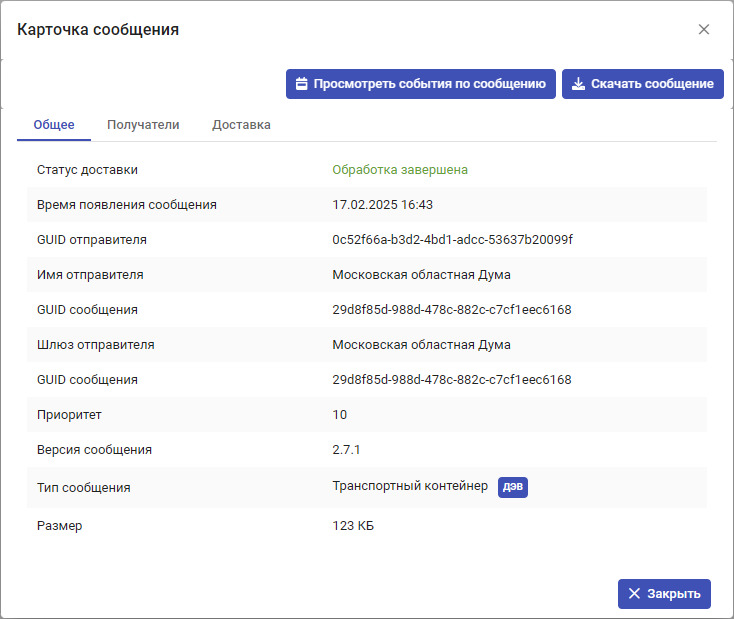The height and width of the screenshot is (619, 734).
Task: Select the Приоритет value 10
Action: (340, 415)
